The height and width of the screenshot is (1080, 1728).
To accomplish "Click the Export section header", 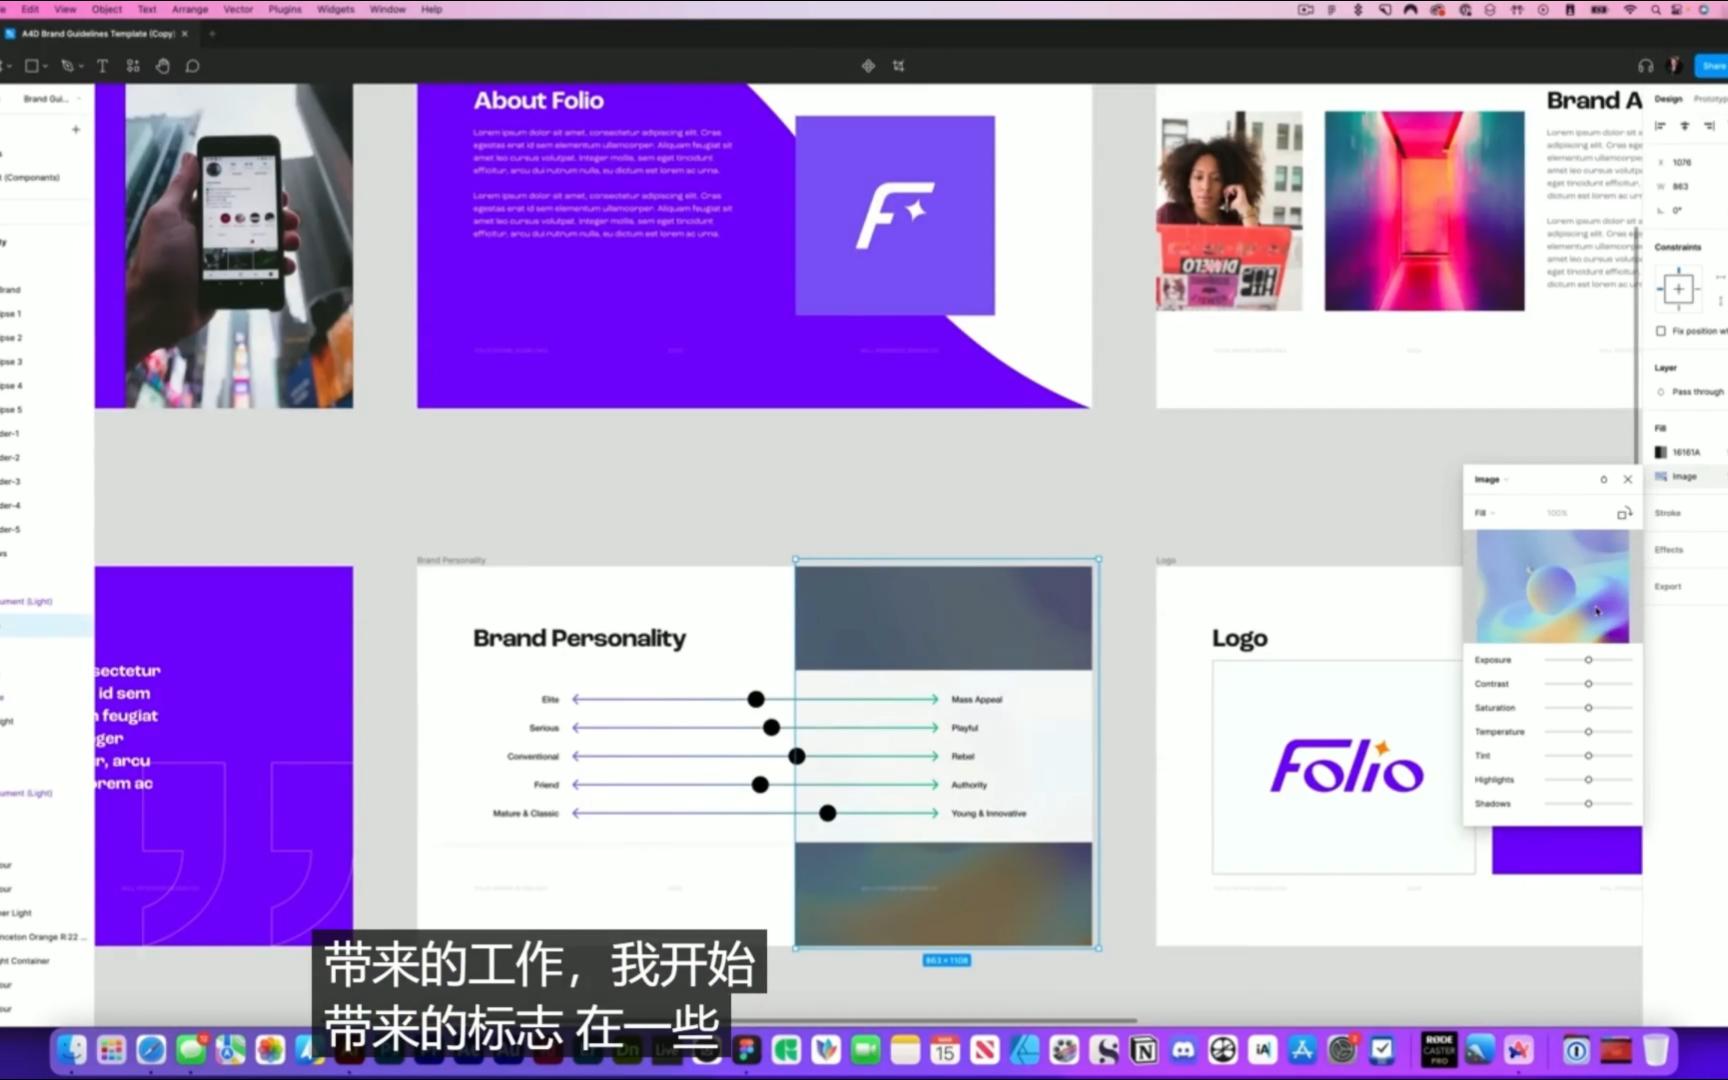I will click(1668, 587).
